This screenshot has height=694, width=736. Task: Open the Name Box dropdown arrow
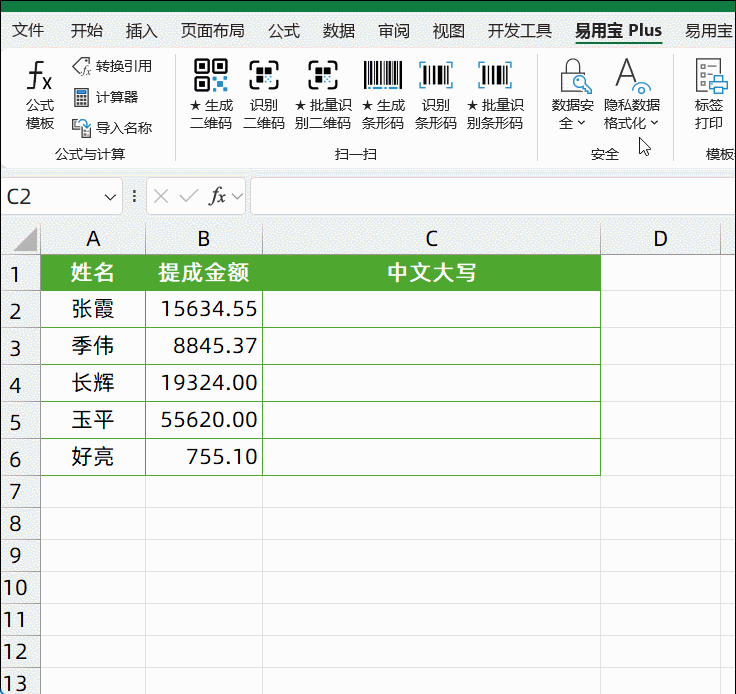109,197
